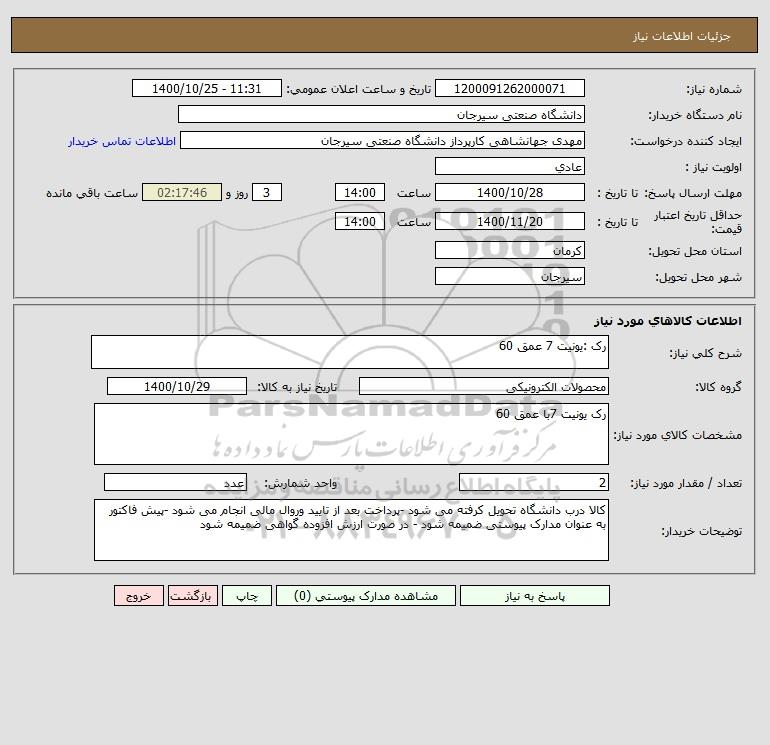Click the label واحد شمارش
The width and height of the screenshot is (770, 745).
pos(301,483)
